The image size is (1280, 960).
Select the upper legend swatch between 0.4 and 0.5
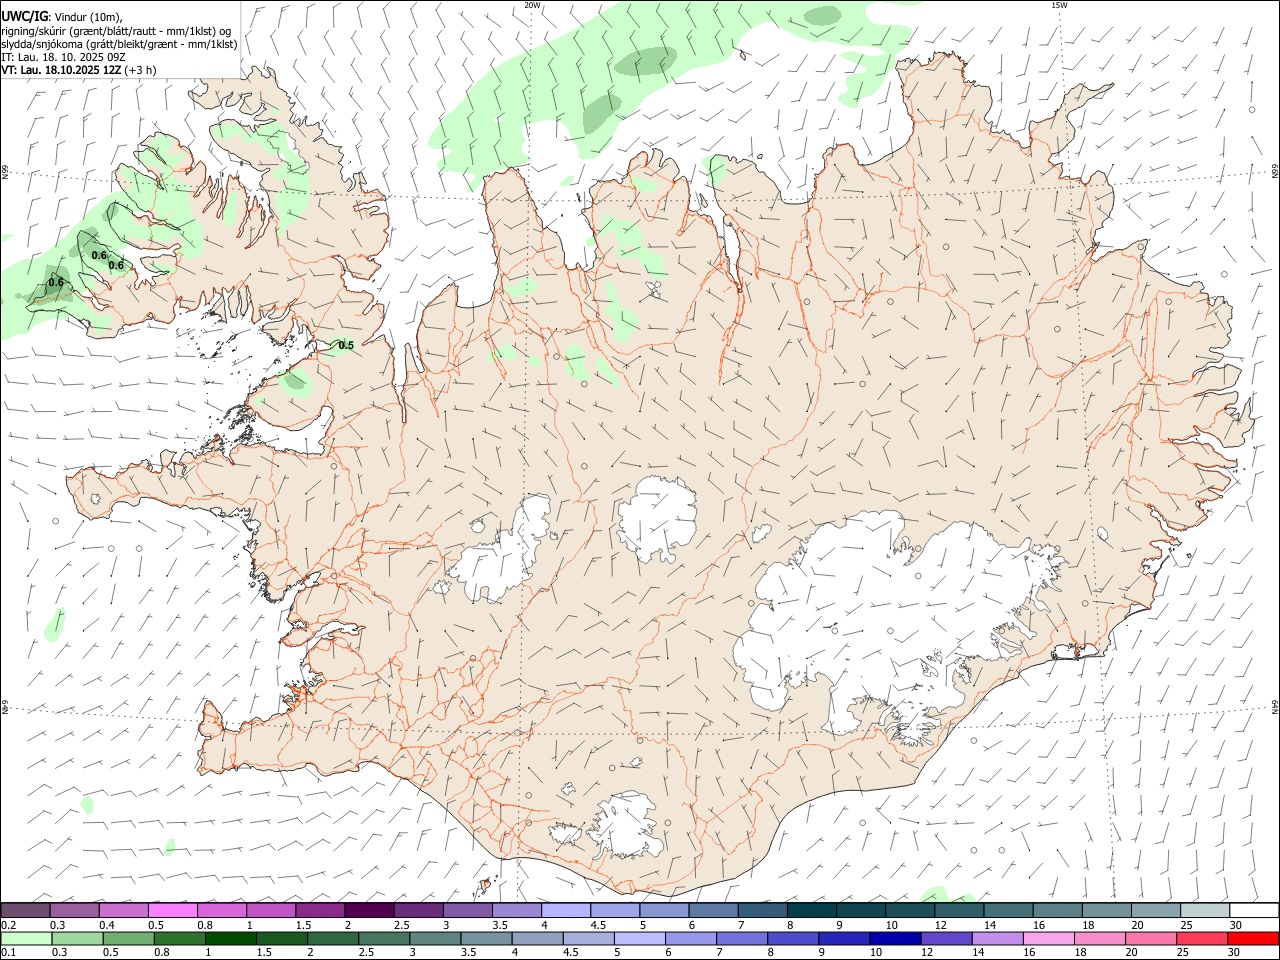pyautogui.click(x=124, y=910)
